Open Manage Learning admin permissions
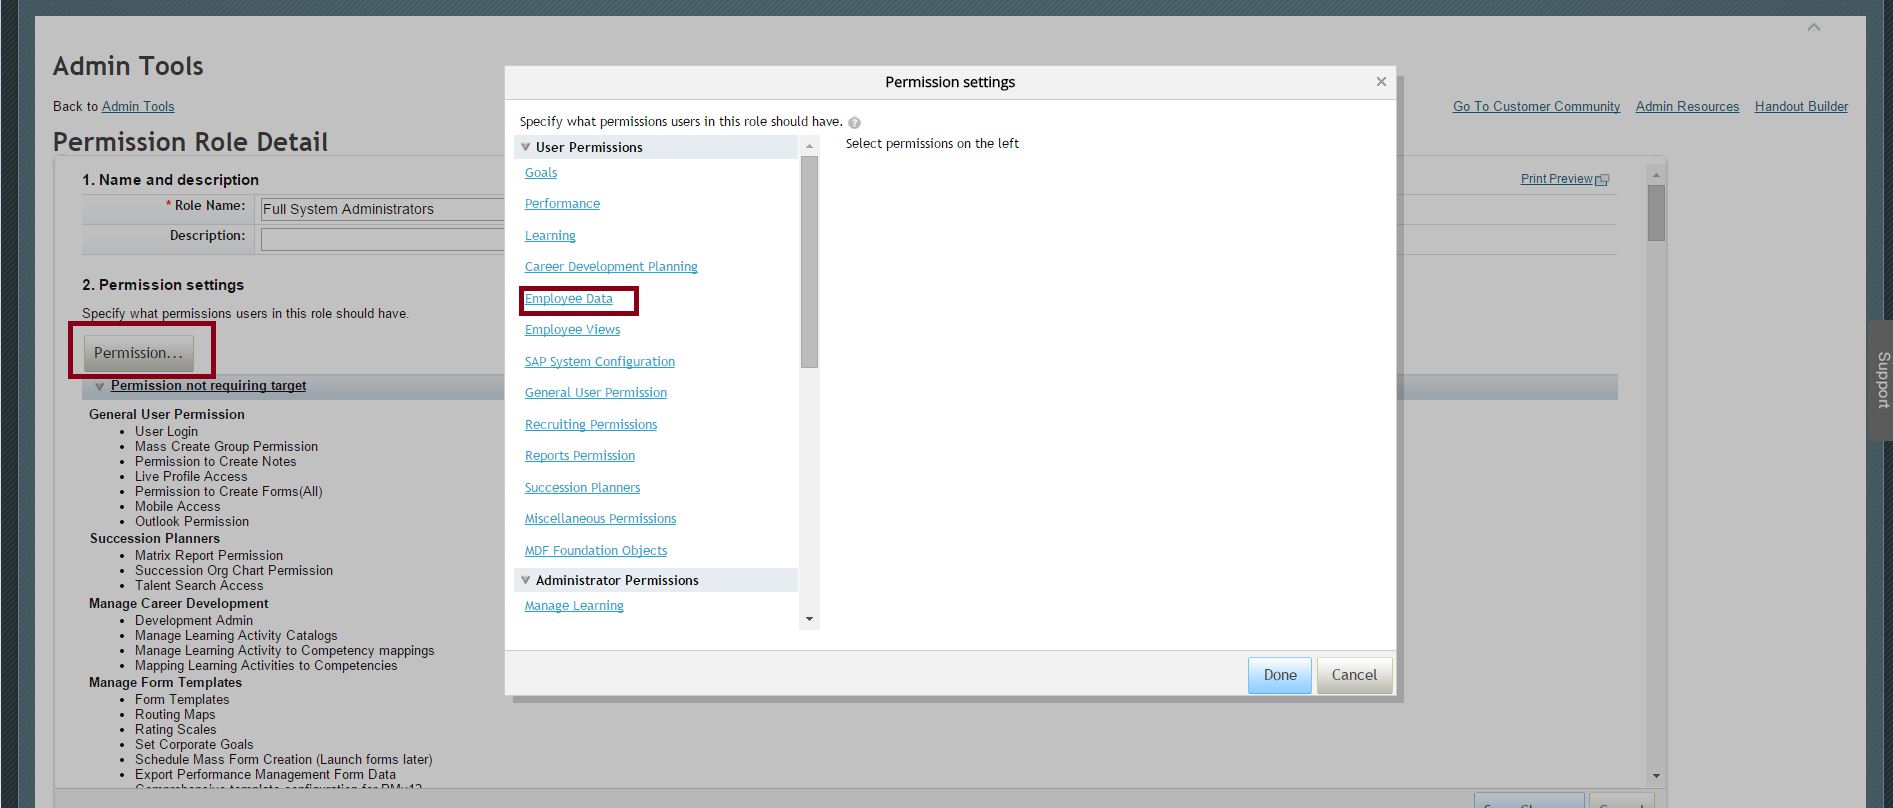 [x=574, y=606]
